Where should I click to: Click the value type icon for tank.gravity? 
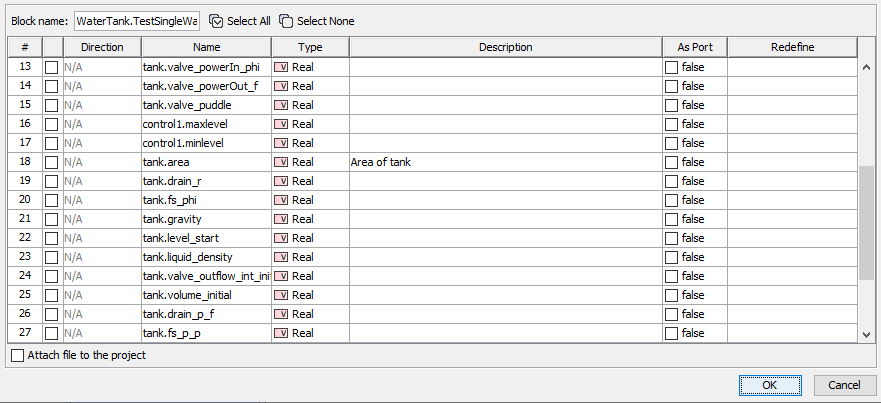click(x=281, y=219)
